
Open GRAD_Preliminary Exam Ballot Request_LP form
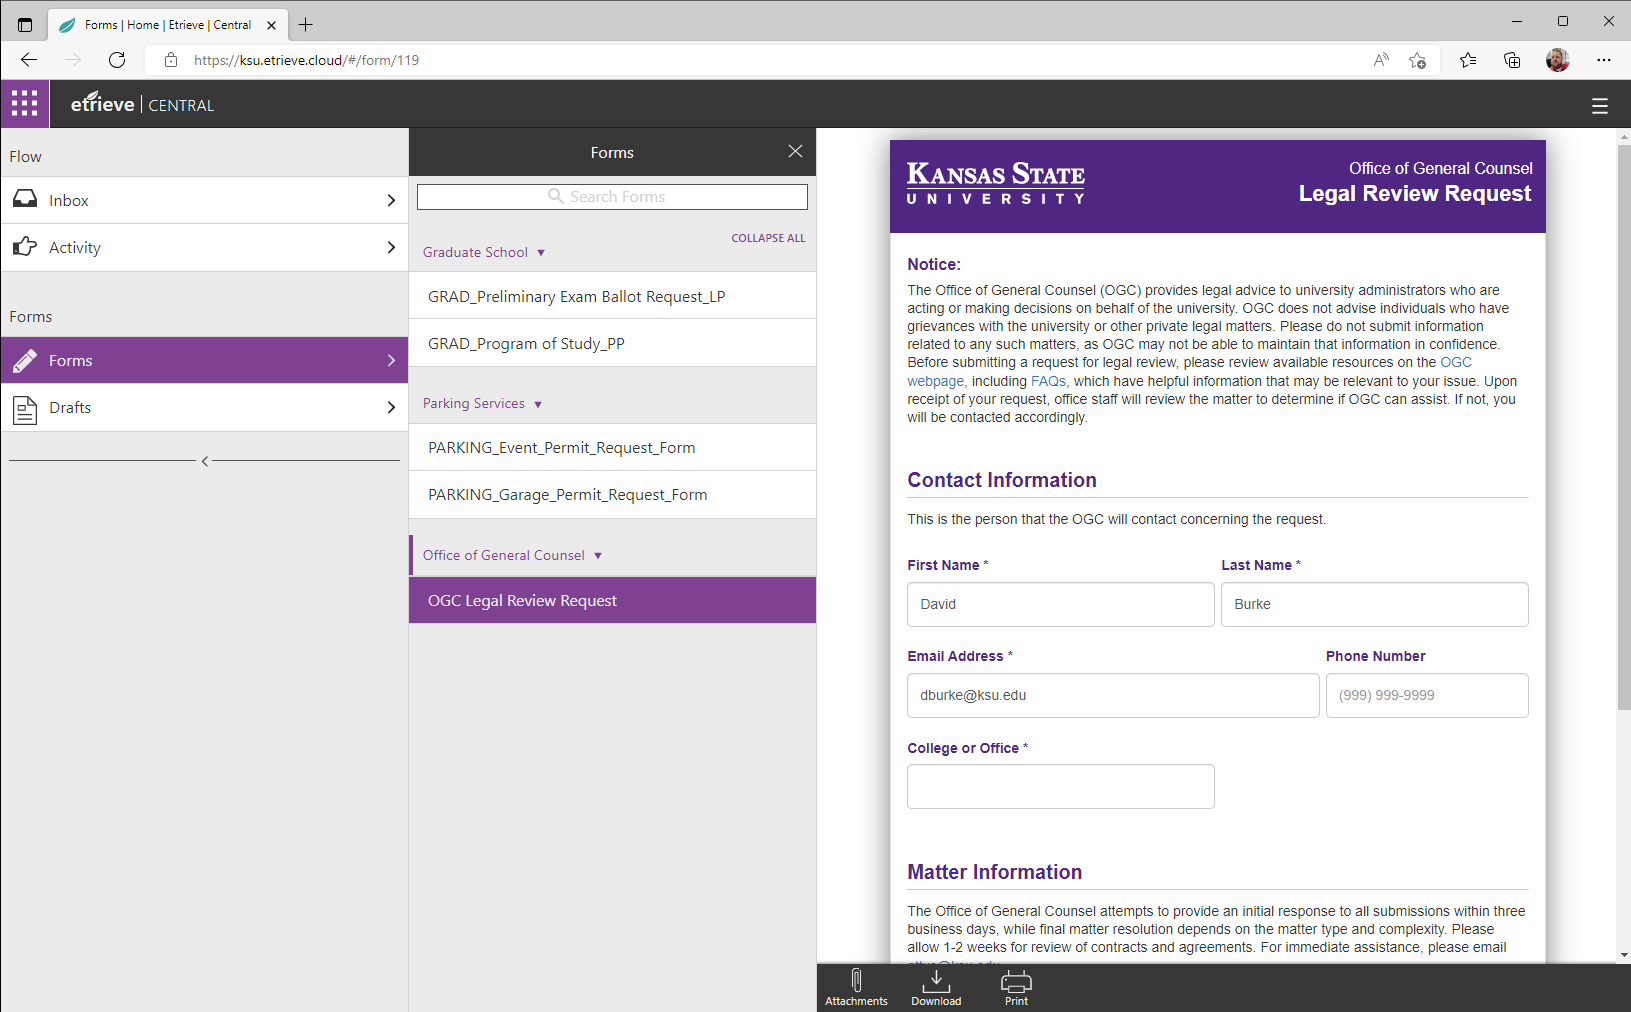click(612, 296)
